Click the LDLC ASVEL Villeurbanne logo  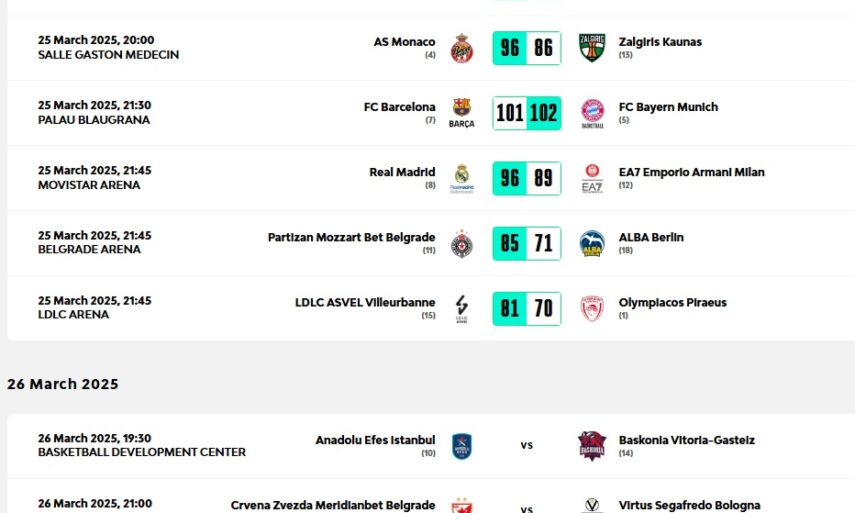coord(461,308)
